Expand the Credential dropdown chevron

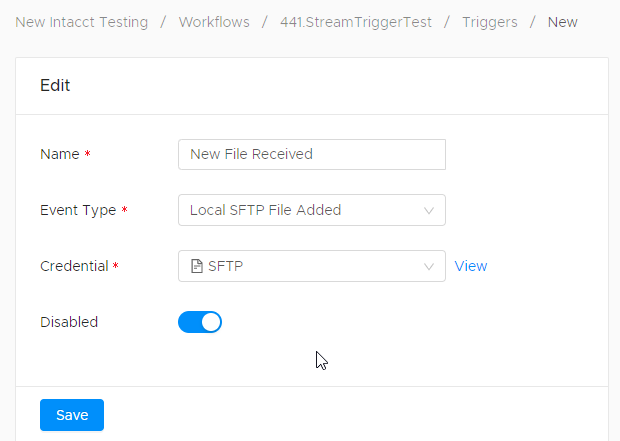[x=429, y=267]
